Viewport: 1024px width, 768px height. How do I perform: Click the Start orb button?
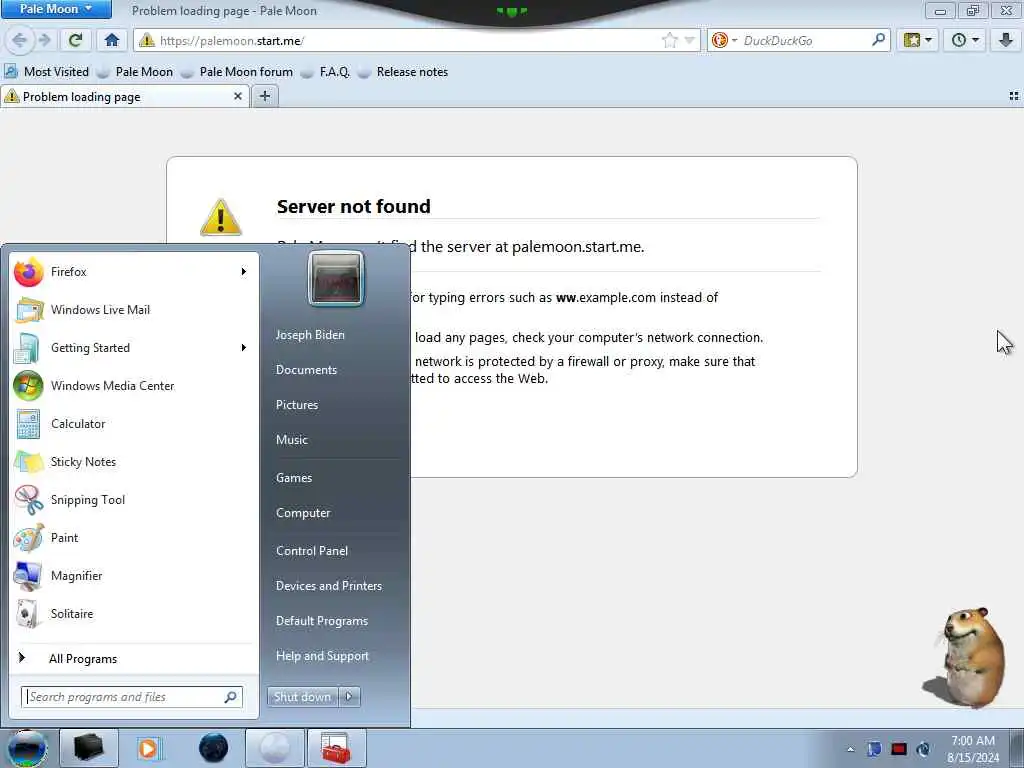pyautogui.click(x=27, y=748)
